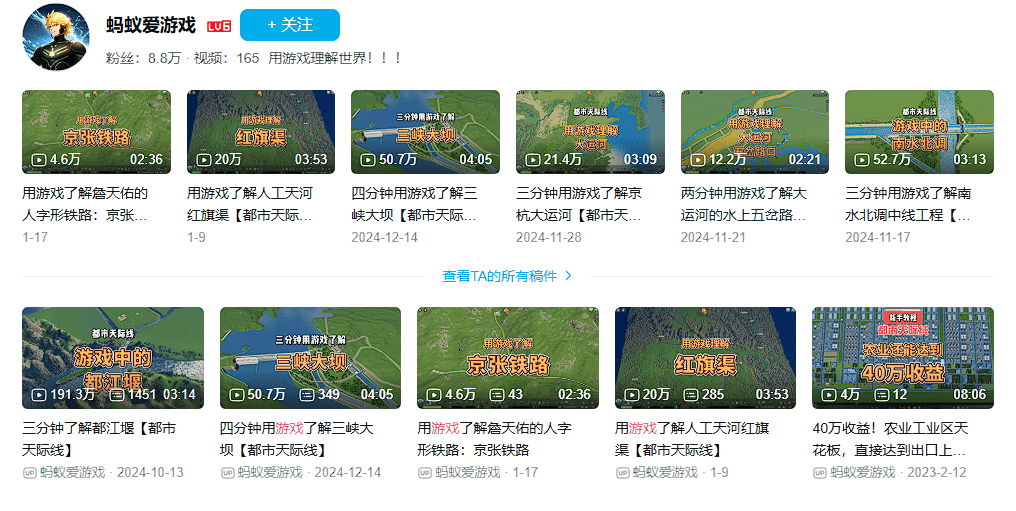Open title 三分钟了解都江堰【都市天际线】
This screenshot has height=511, width=1016.
pos(99,438)
